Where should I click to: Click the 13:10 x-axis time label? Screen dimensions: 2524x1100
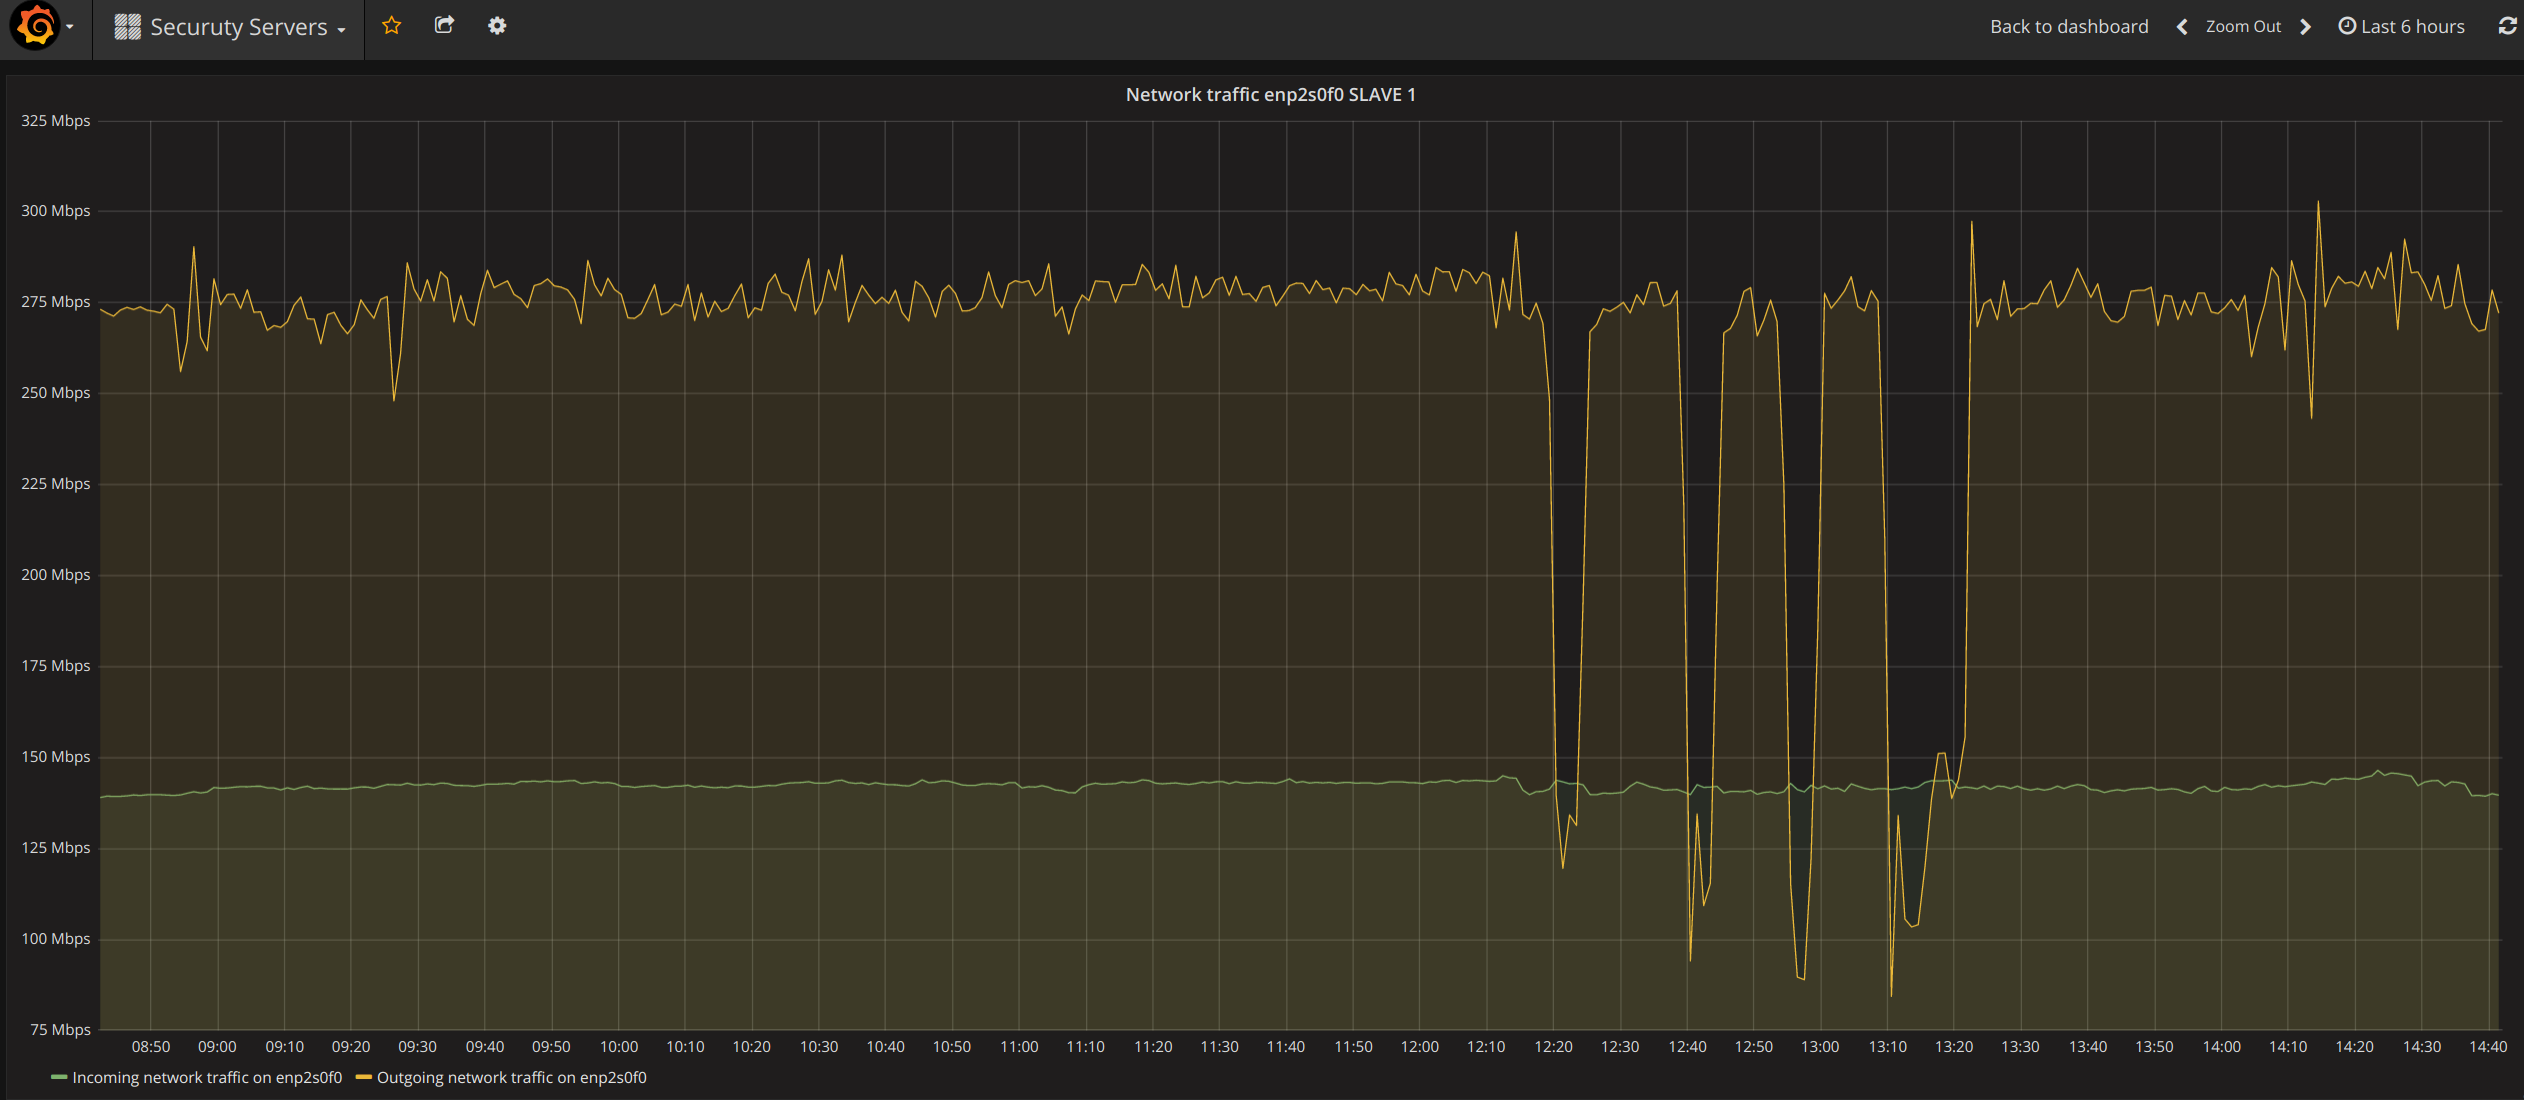1887,1047
